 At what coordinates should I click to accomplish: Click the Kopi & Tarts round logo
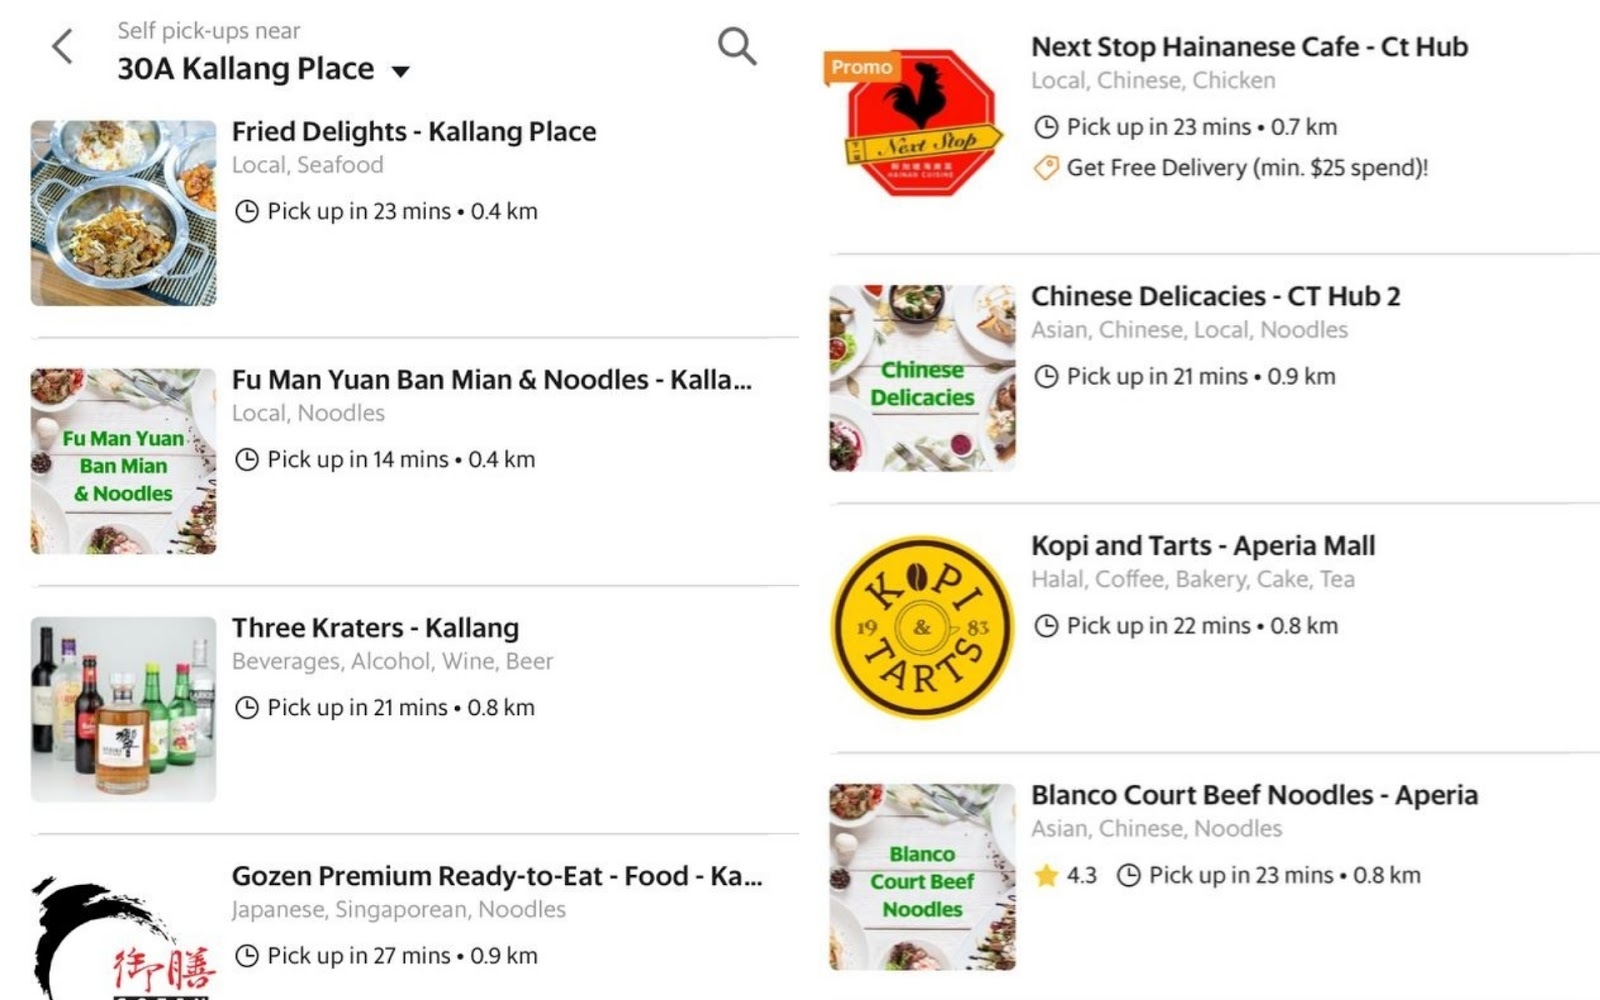(922, 628)
